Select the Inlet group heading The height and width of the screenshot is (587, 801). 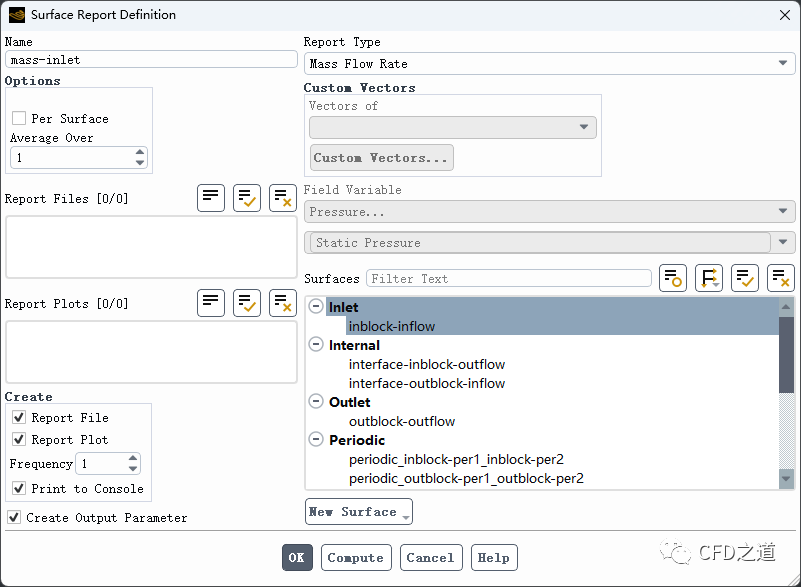[343, 307]
